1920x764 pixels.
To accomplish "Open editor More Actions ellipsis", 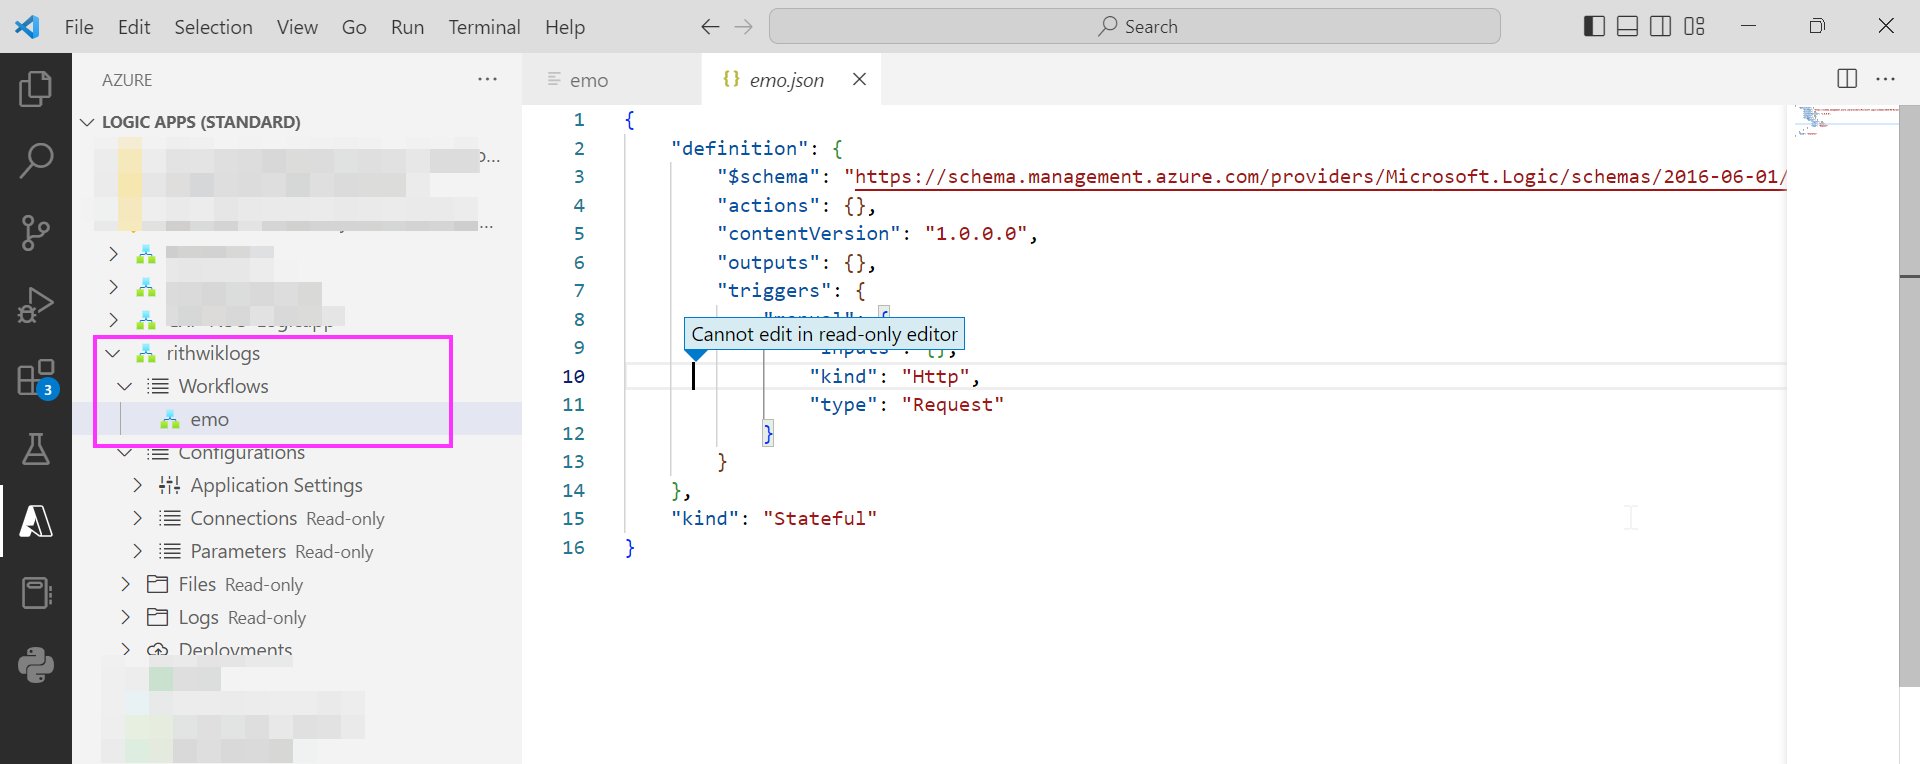I will (1885, 79).
